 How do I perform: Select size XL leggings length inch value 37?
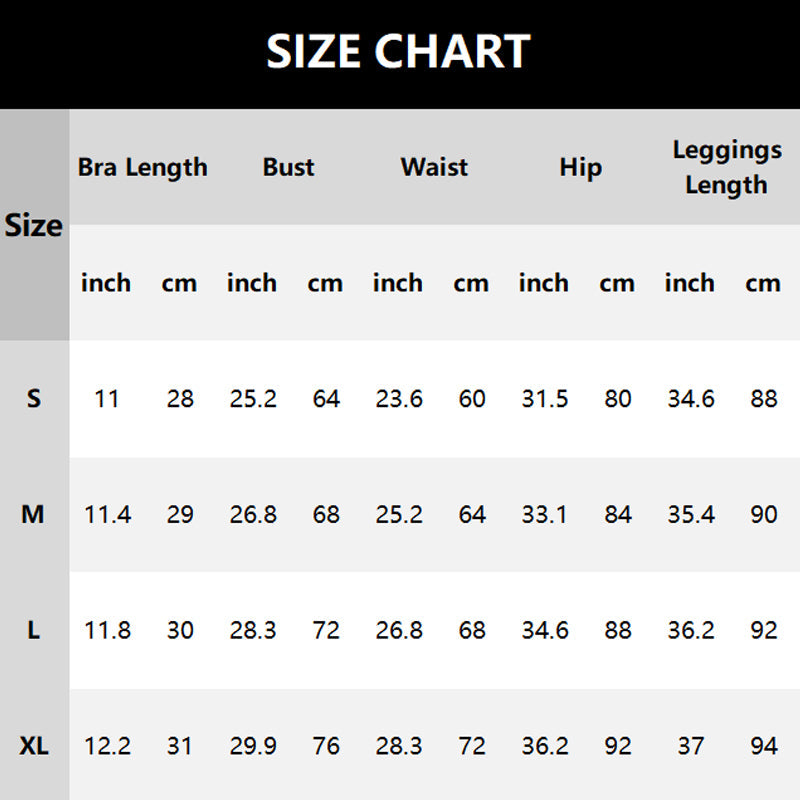click(691, 746)
